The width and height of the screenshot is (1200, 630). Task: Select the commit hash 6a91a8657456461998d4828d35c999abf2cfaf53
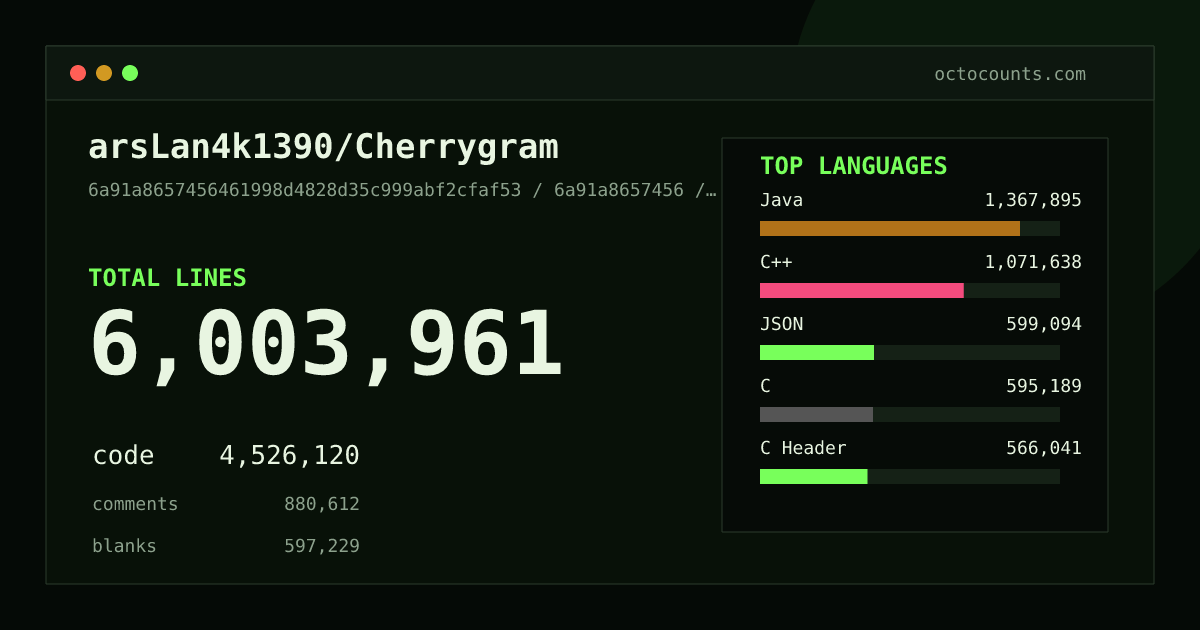[x=305, y=190]
